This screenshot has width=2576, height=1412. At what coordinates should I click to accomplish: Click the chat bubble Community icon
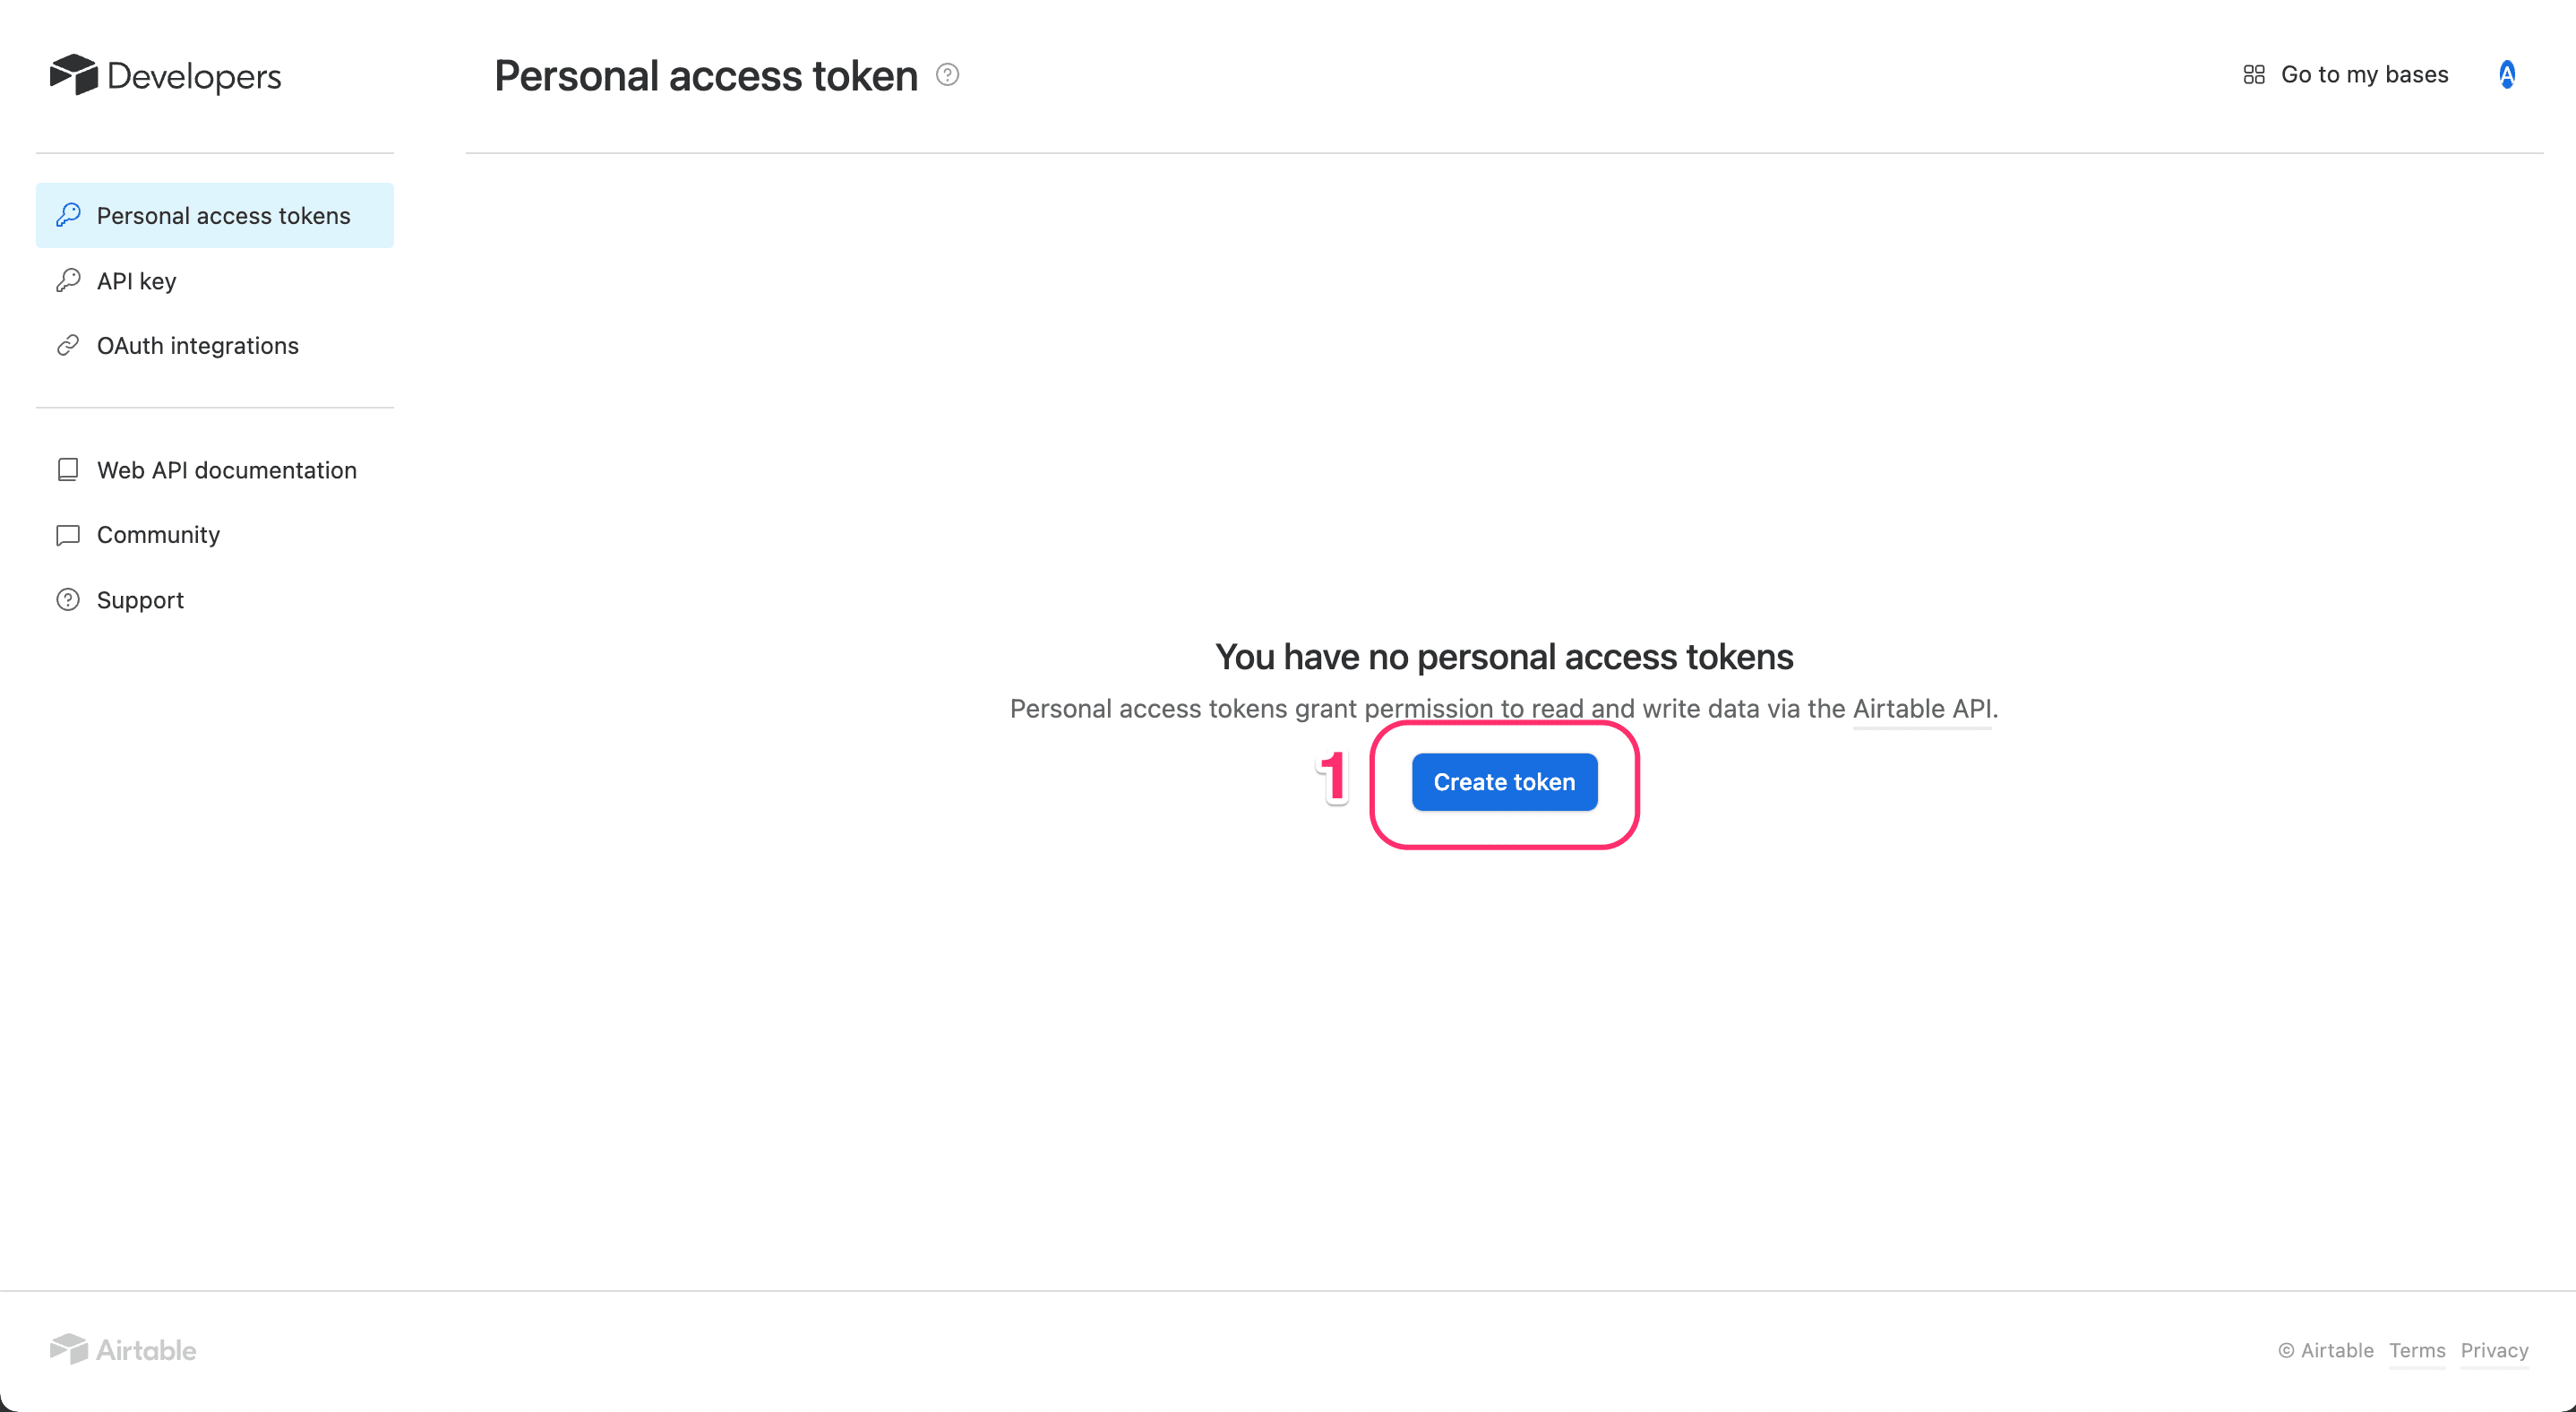(x=68, y=535)
